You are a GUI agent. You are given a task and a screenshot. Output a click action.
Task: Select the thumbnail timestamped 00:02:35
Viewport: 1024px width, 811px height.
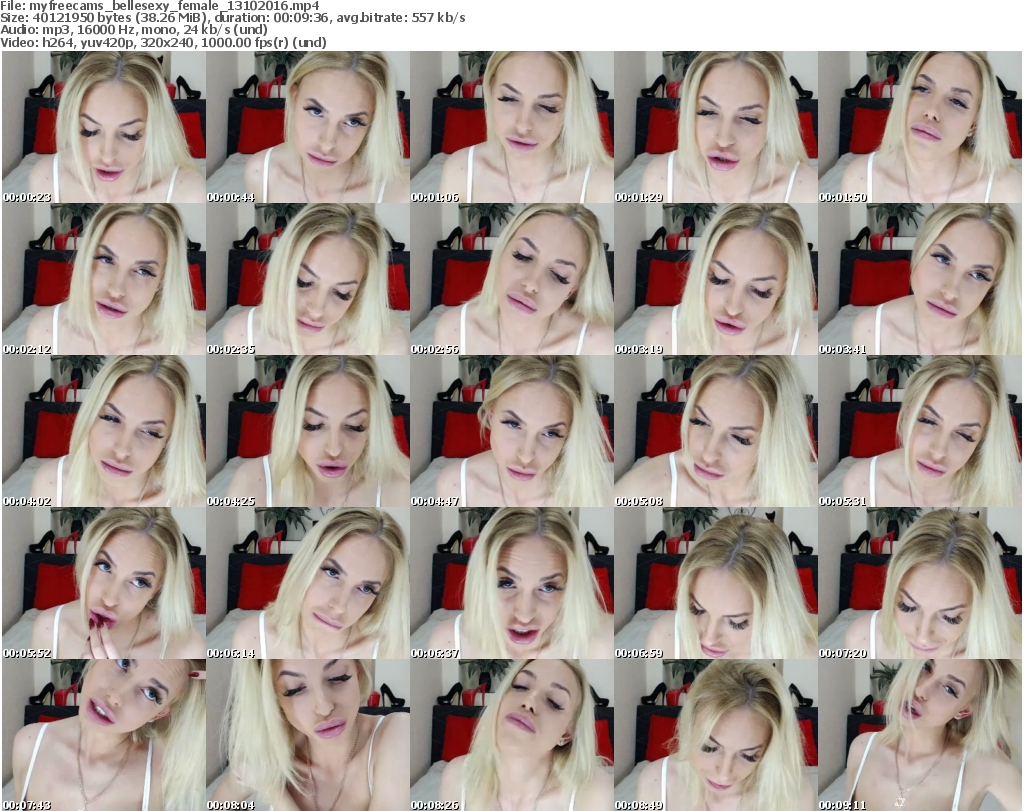(308, 279)
